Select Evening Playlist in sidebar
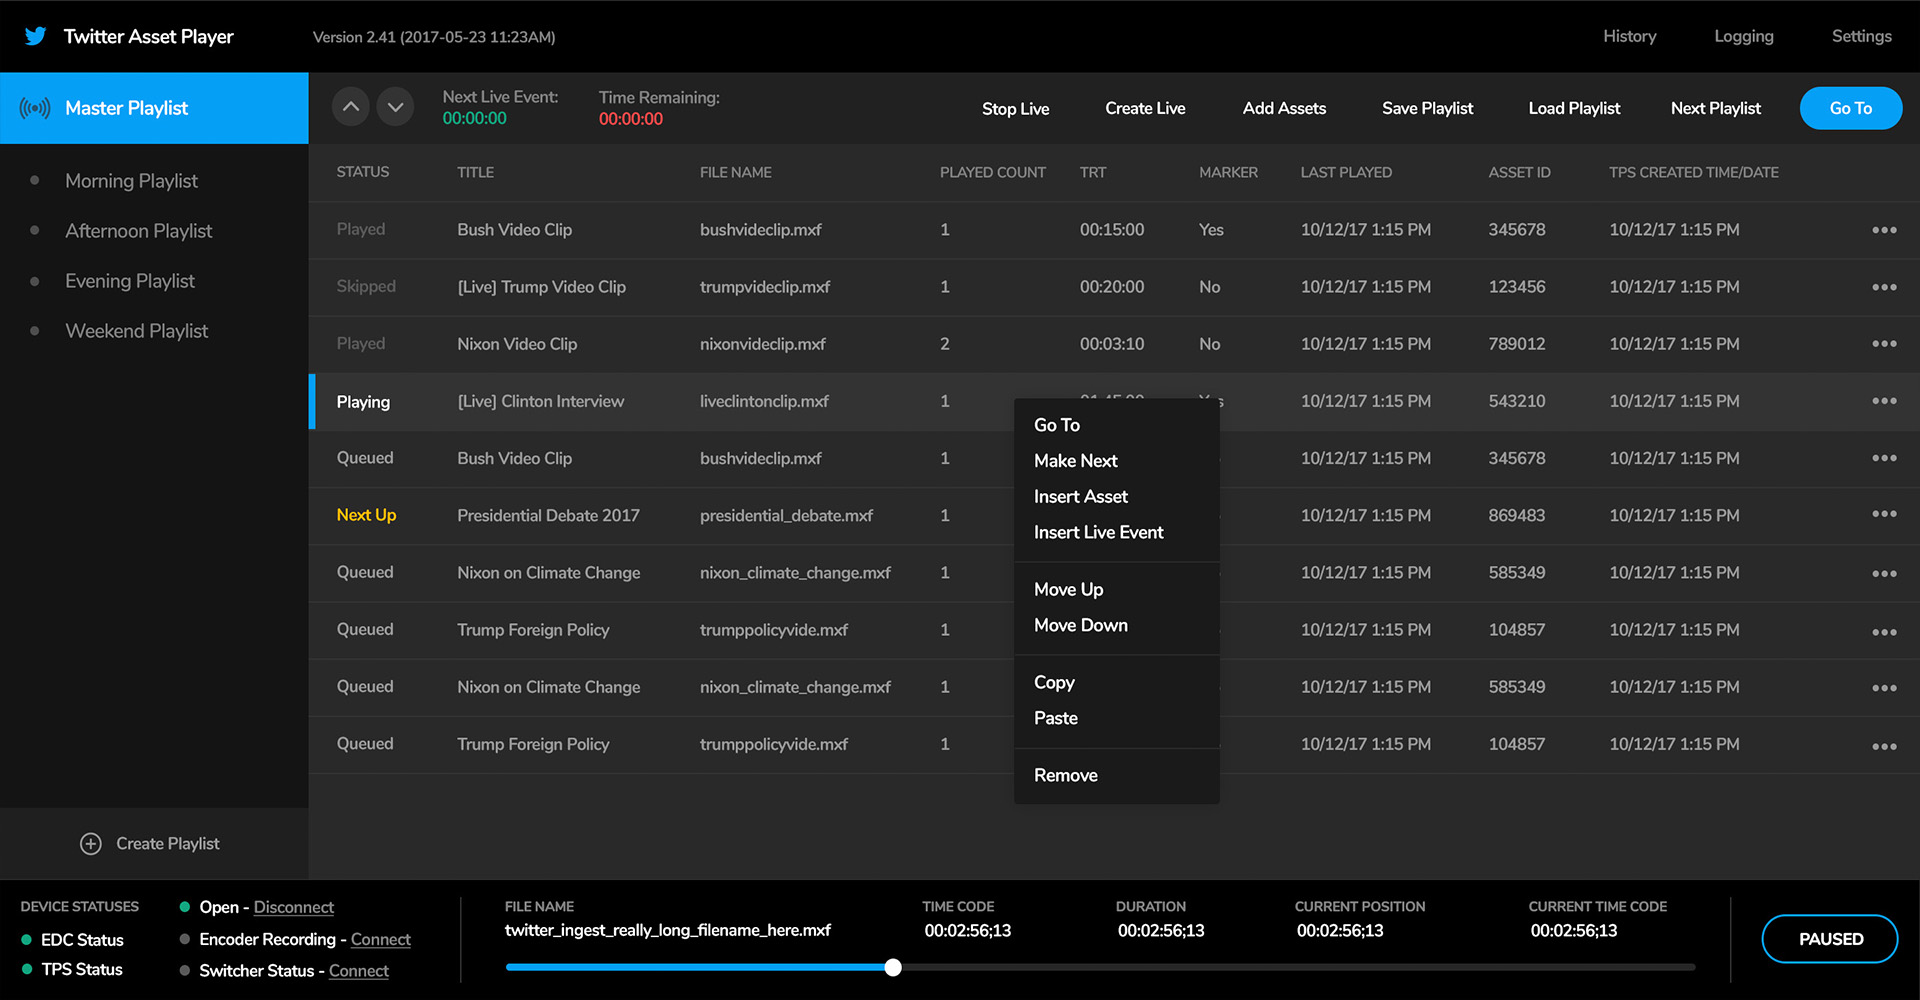The image size is (1920, 1000). 130,281
